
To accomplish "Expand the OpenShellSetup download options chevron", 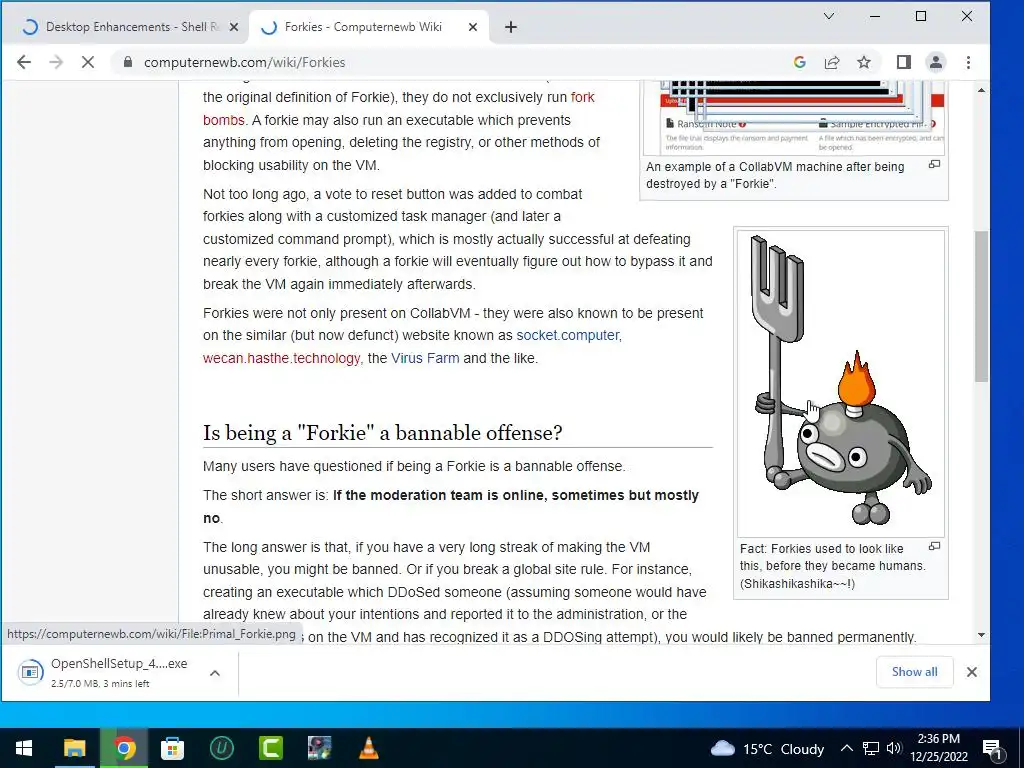I will point(215,673).
